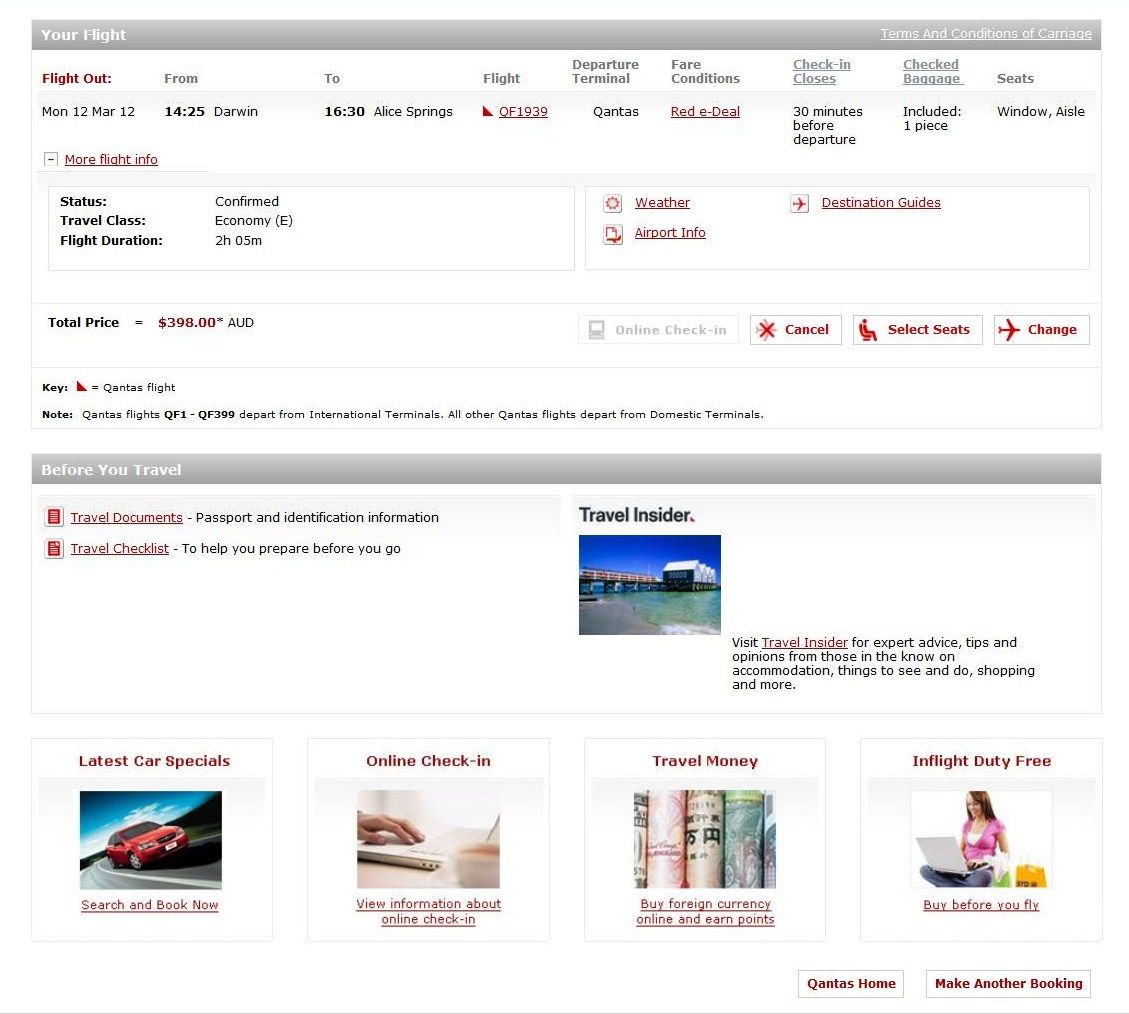The image size is (1129, 1014).
Task: Click the Destination Guides plane icon
Action: pyautogui.click(x=799, y=203)
